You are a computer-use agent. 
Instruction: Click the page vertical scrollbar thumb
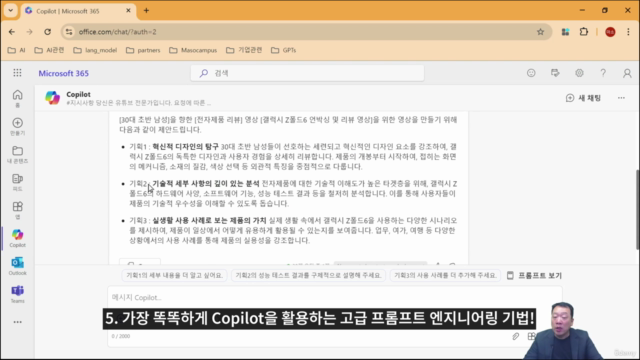click(637, 209)
